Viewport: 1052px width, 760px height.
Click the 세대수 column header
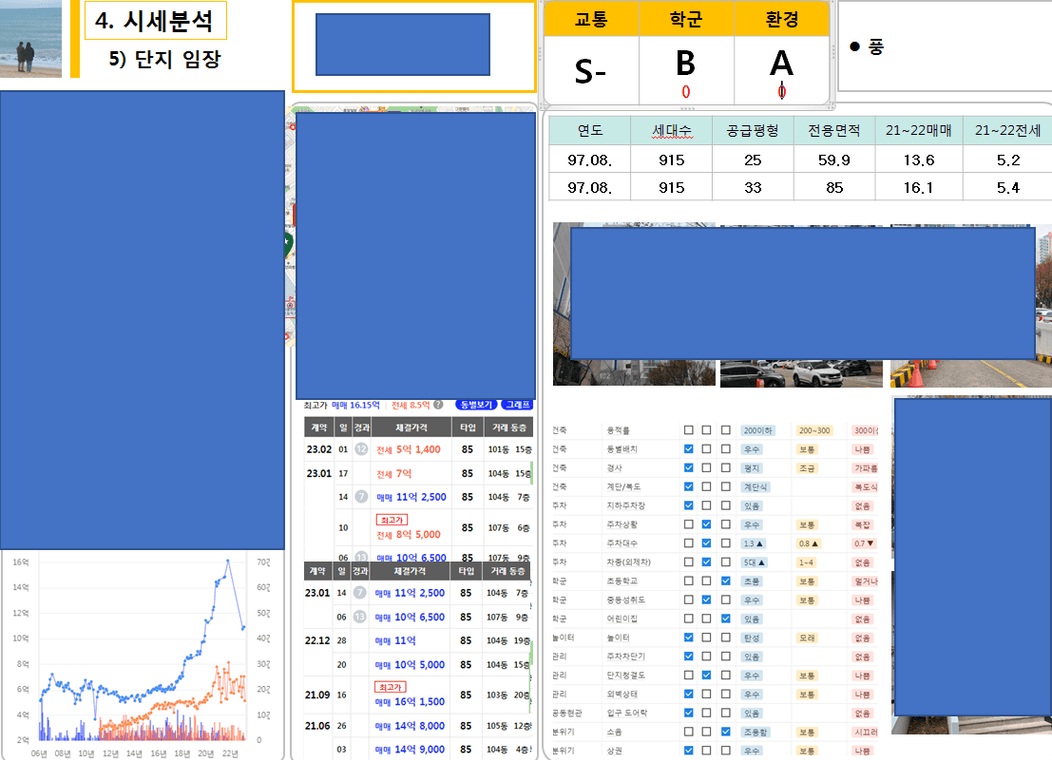(x=672, y=131)
